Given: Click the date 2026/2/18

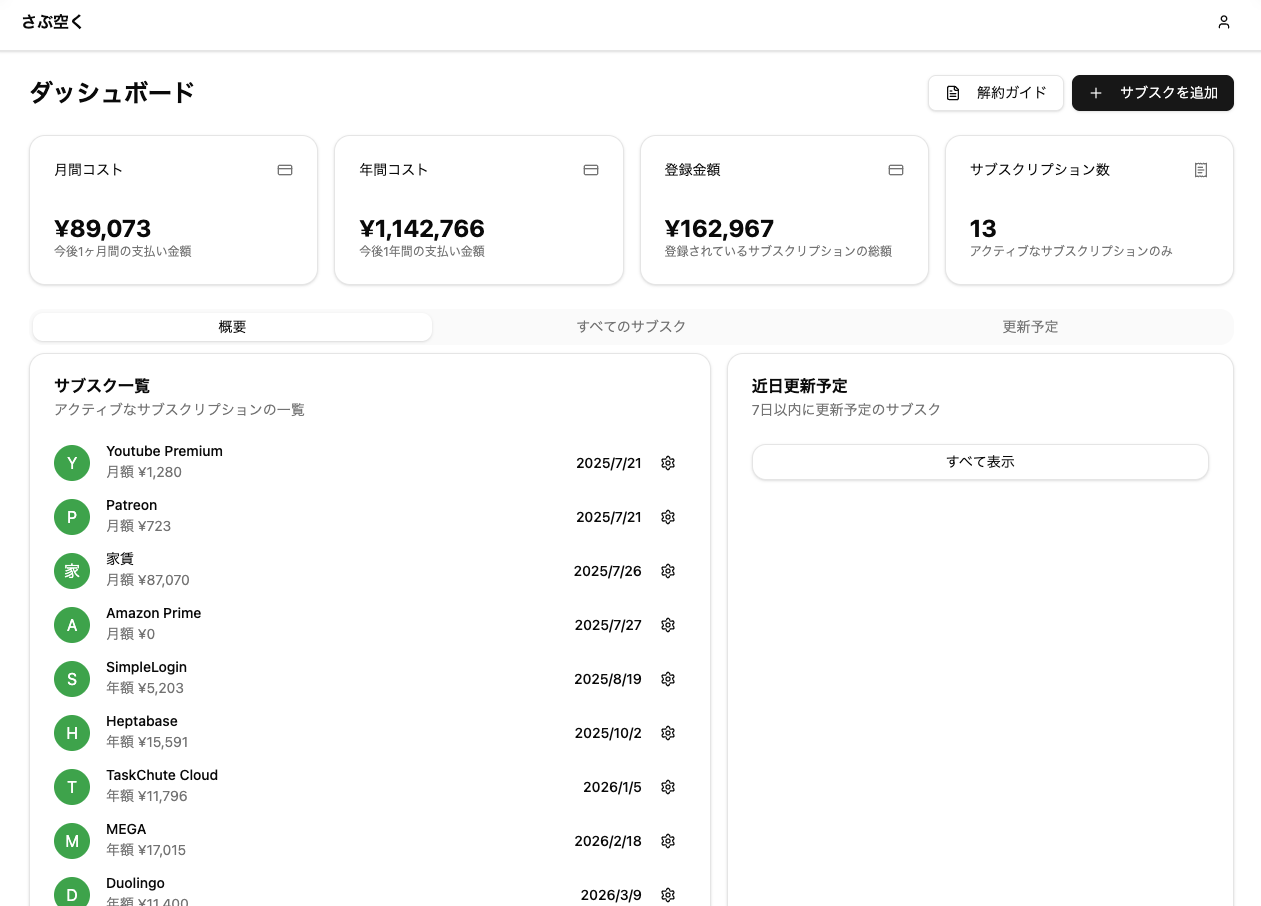Looking at the screenshot, I should 608,841.
